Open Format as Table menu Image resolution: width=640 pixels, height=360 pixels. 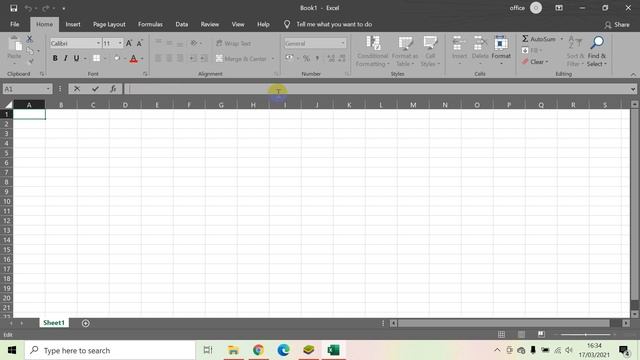pos(404,51)
